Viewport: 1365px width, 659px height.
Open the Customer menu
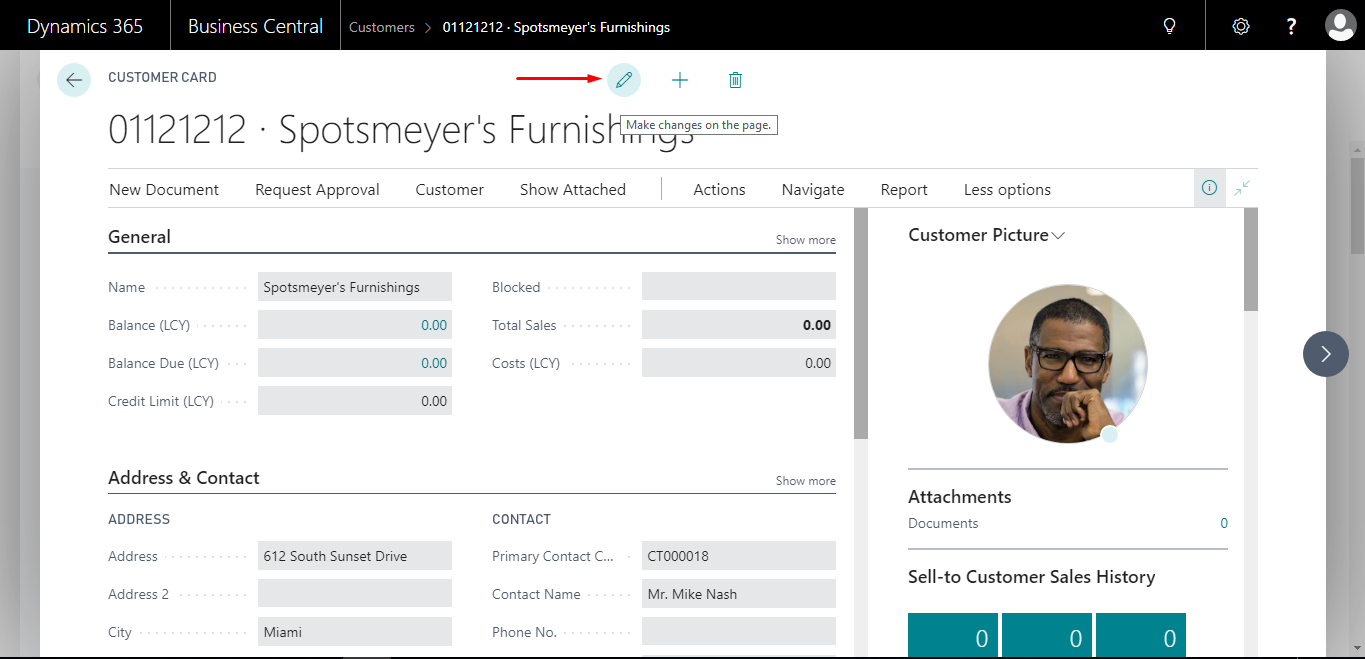point(450,190)
